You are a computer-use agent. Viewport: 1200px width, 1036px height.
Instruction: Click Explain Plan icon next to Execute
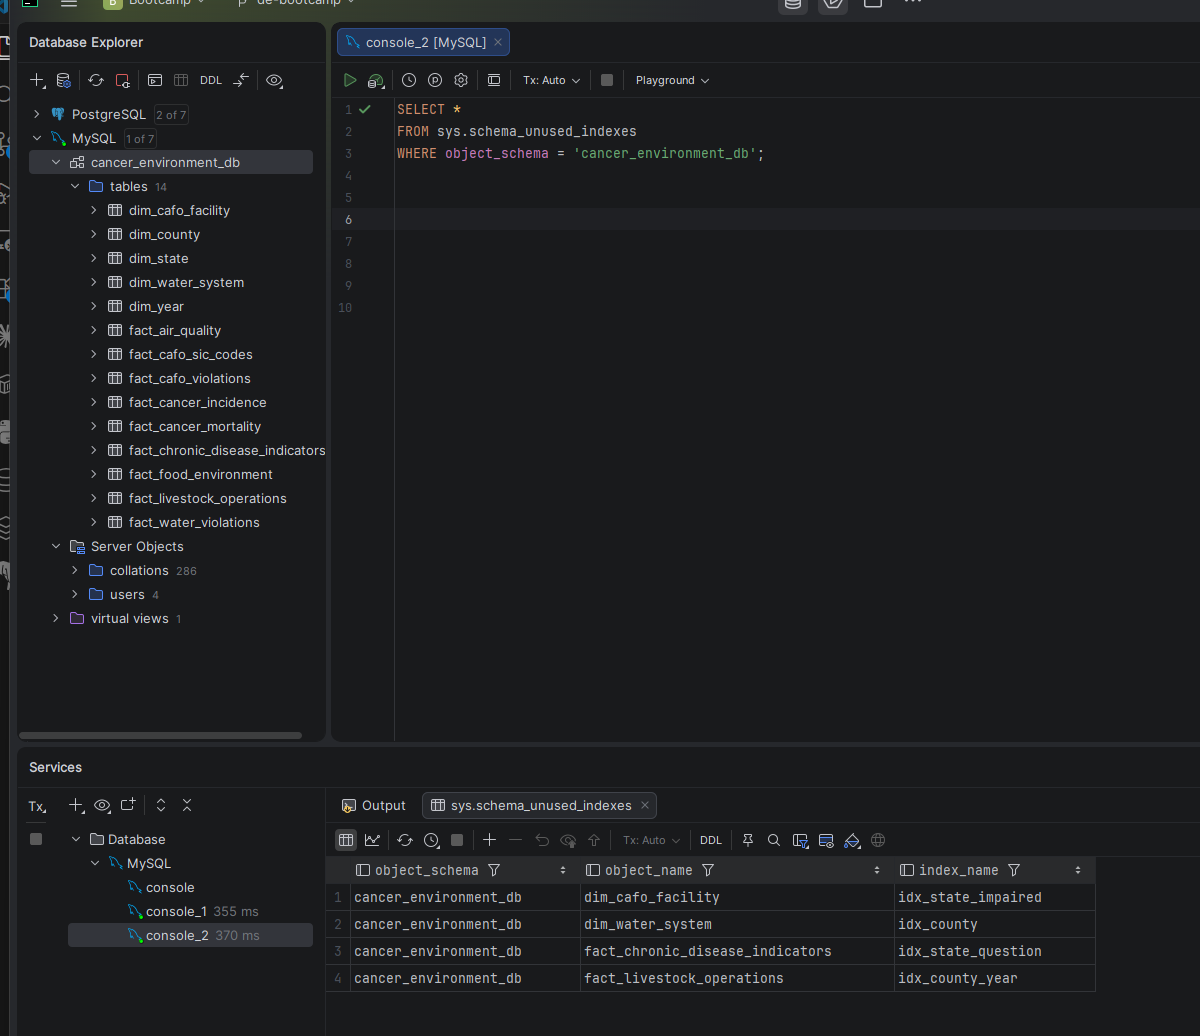(x=376, y=80)
